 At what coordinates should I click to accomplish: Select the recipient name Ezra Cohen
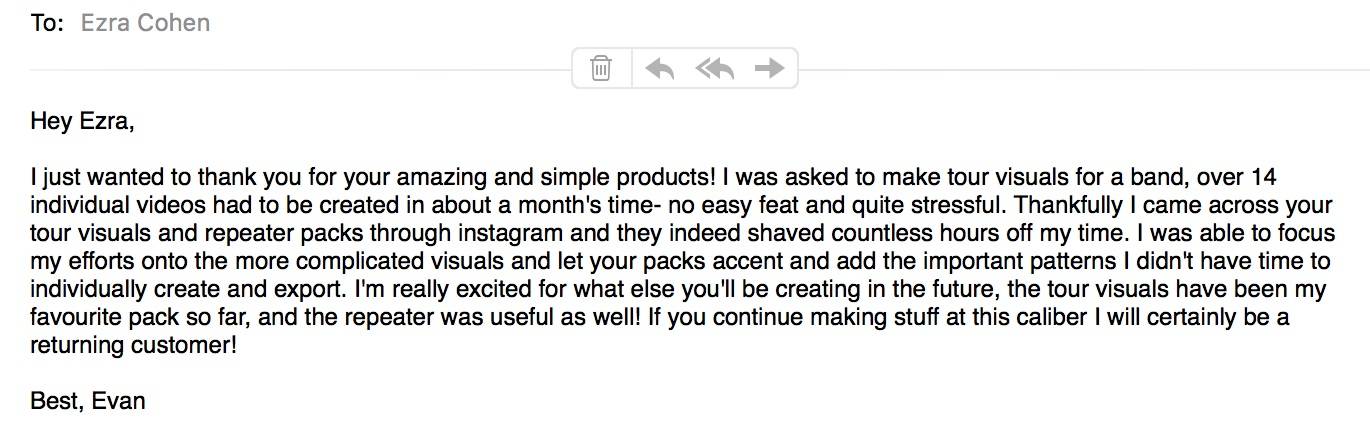(145, 23)
